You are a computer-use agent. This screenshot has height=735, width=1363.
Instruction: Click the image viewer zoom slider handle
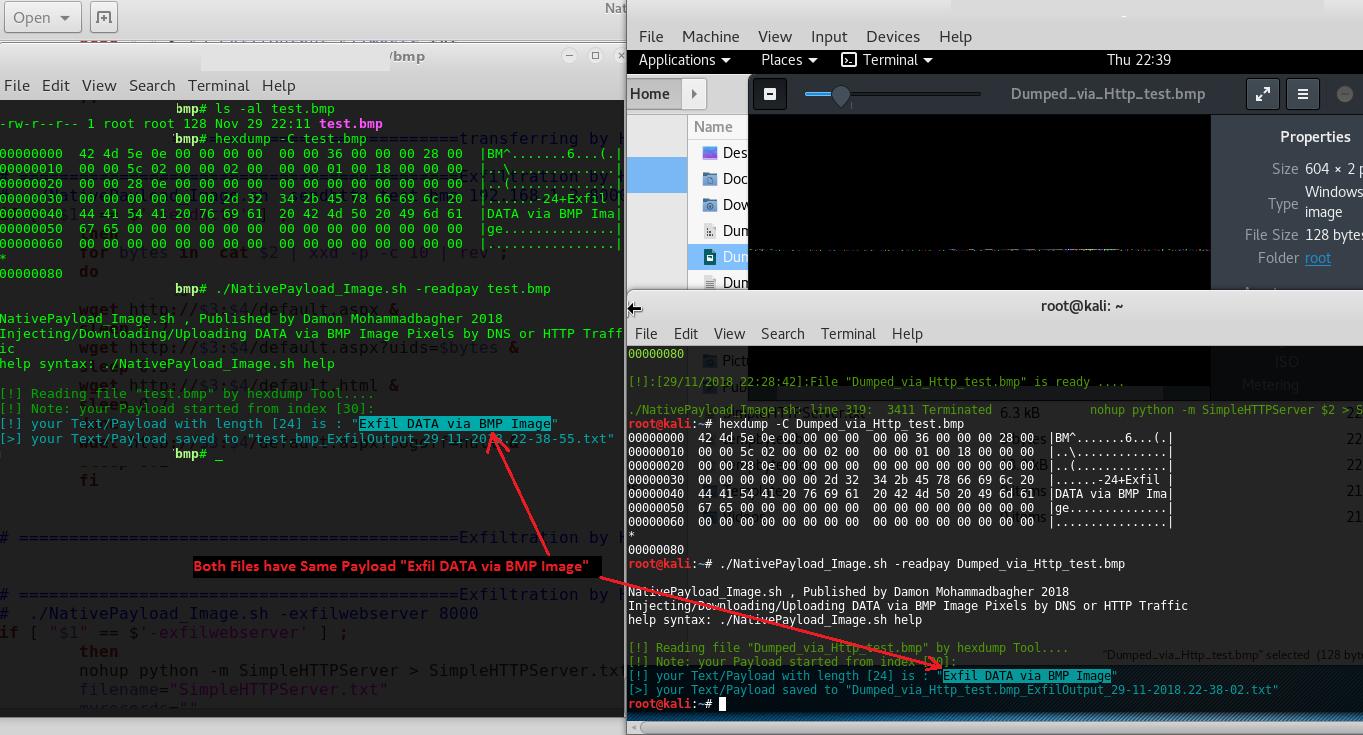[x=841, y=95]
